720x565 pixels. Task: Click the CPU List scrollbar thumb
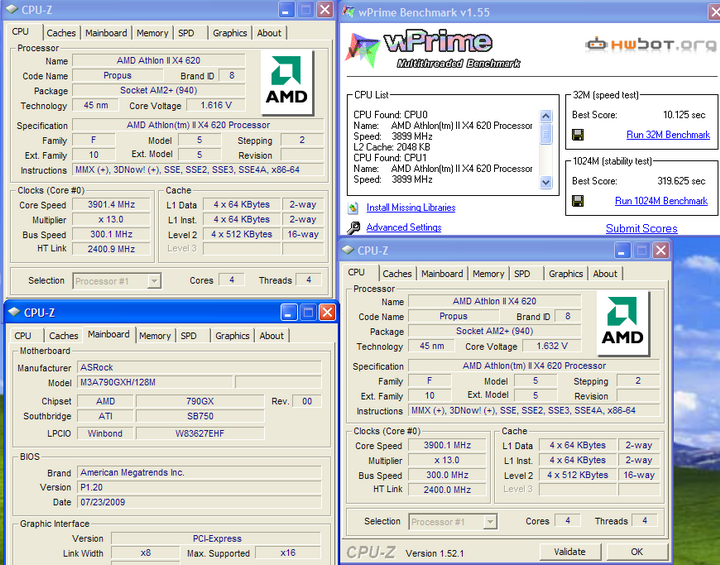pos(546,134)
